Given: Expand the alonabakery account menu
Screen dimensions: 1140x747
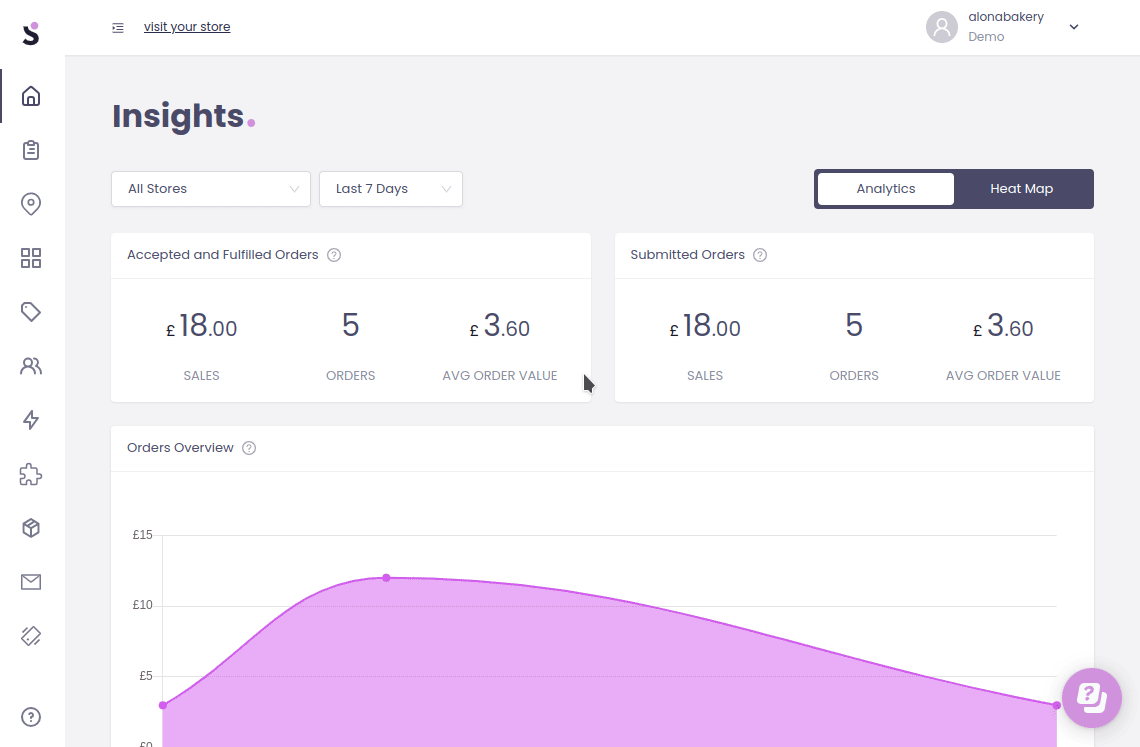Looking at the screenshot, I should click(1074, 27).
